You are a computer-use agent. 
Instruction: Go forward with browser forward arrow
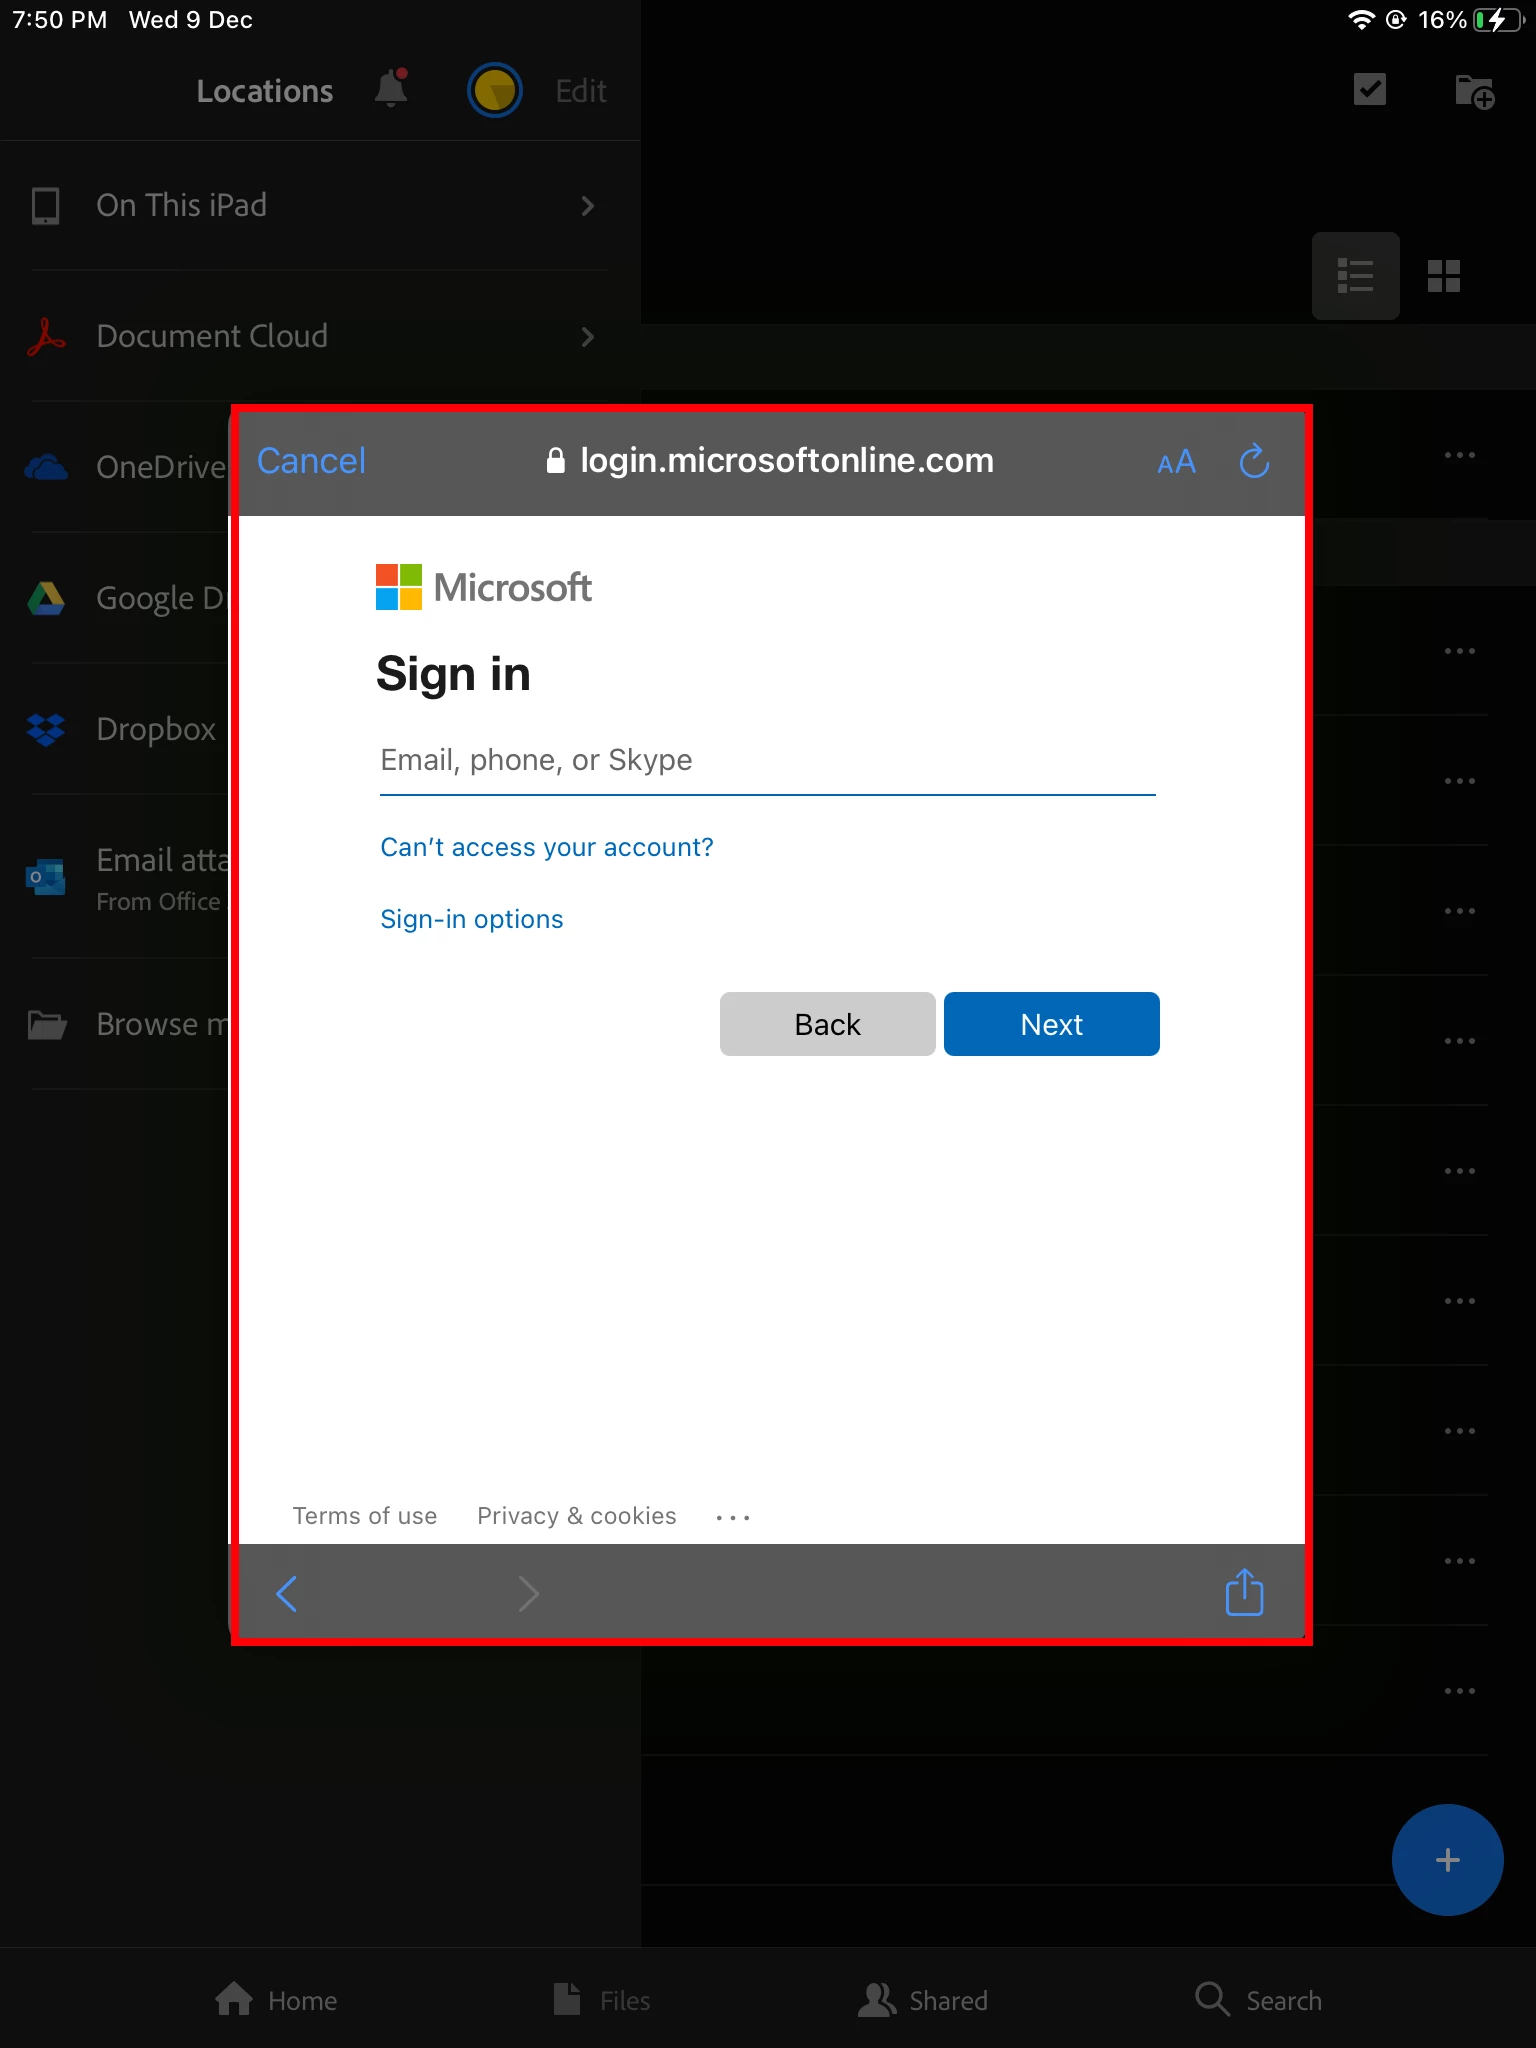pos(529,1594)
